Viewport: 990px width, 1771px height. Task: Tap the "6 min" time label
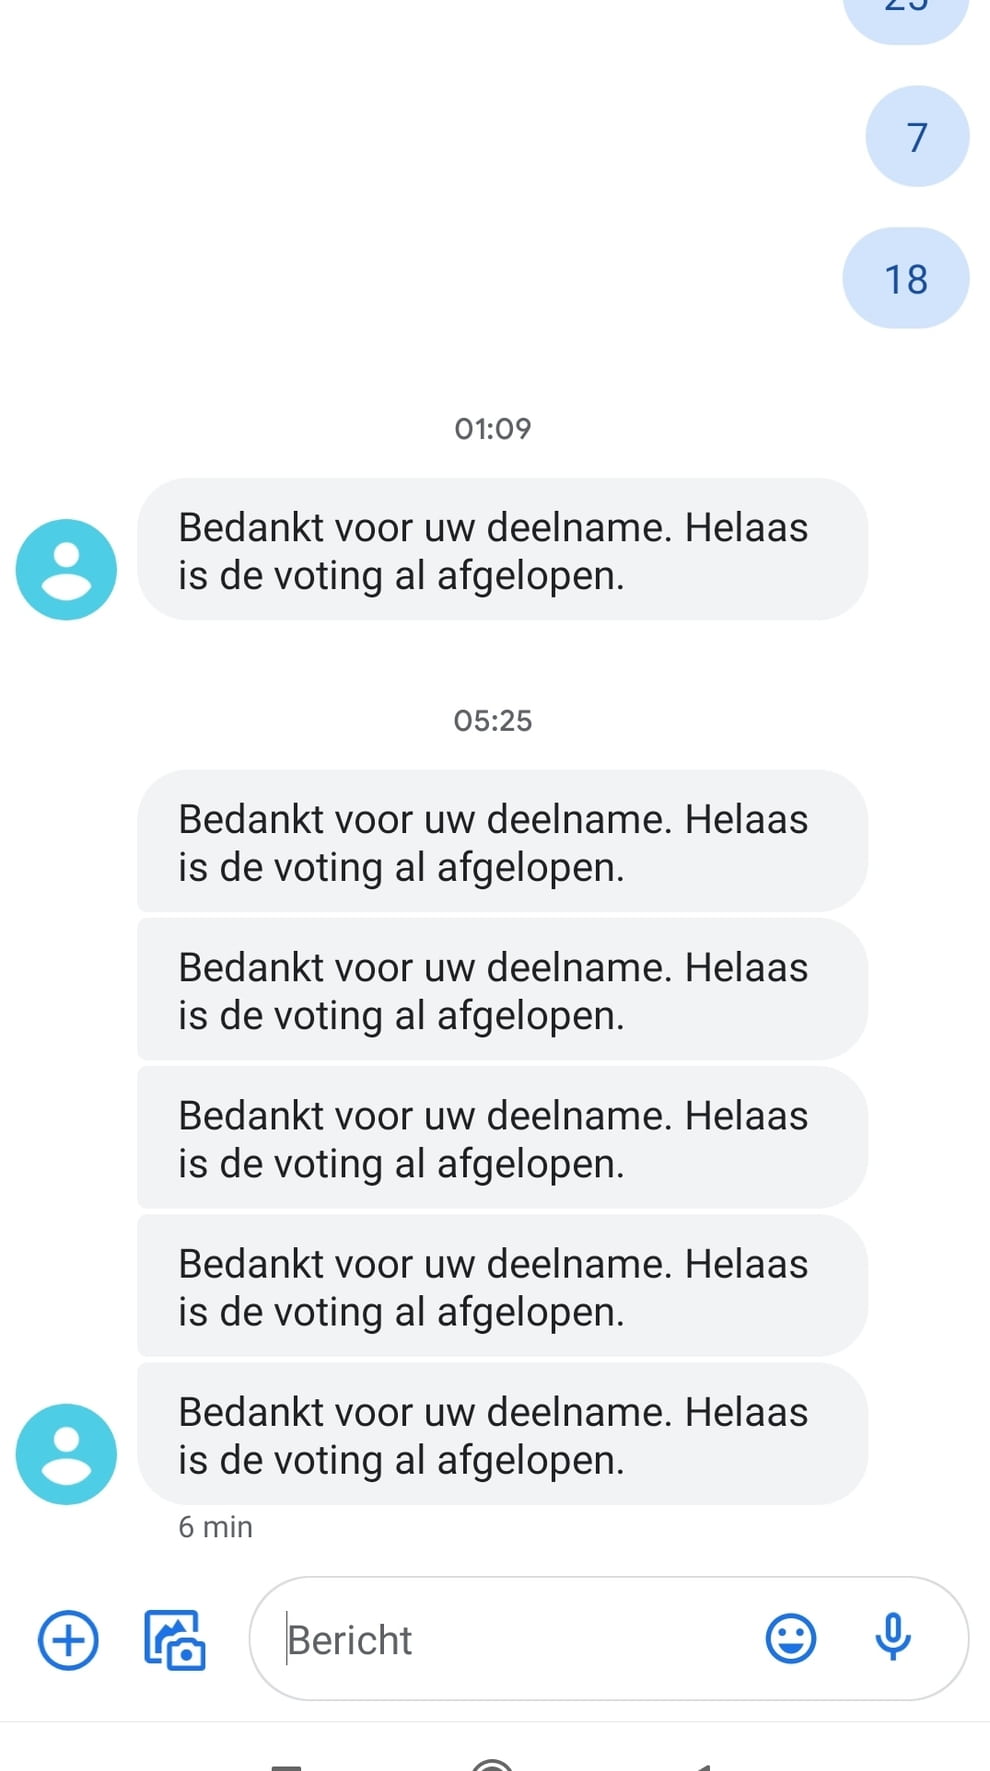click(215, 1527)
